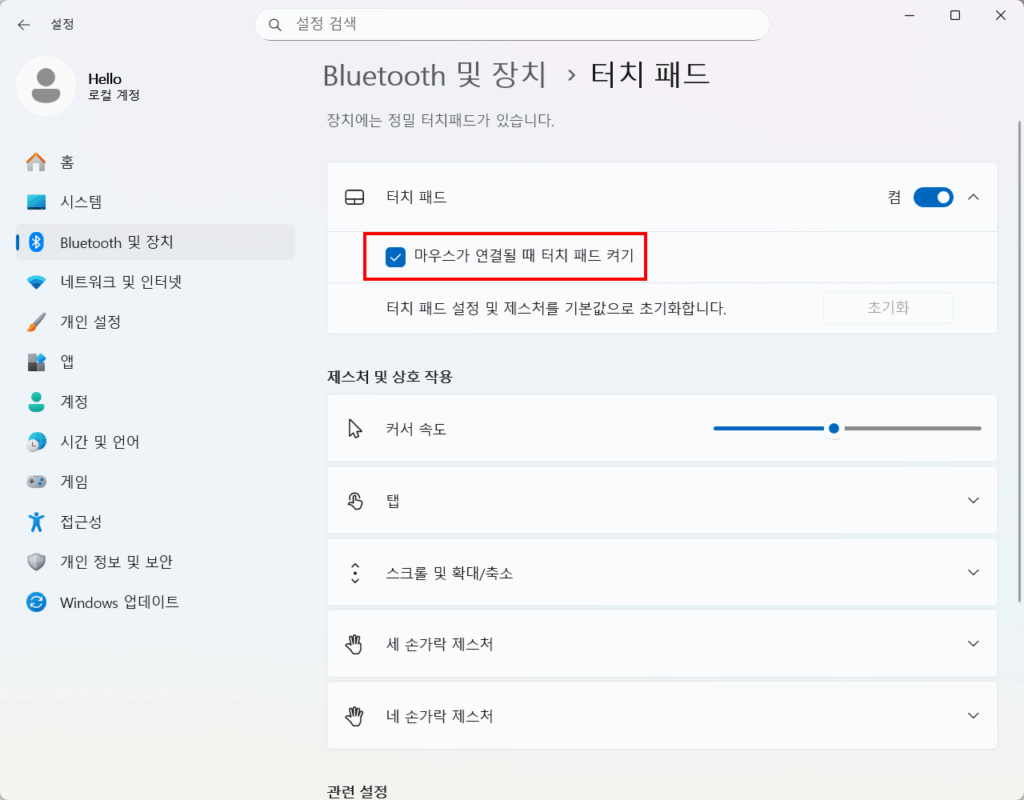This screenshot has width=1024, height=800.
Task: Expand the 탭 section
Action: point(973,501)
